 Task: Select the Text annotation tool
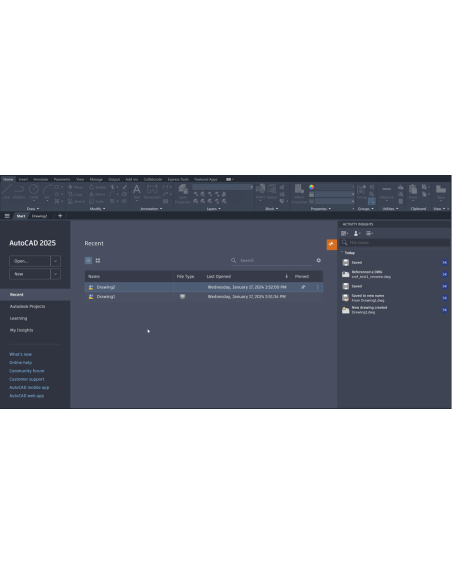(137, 191)
